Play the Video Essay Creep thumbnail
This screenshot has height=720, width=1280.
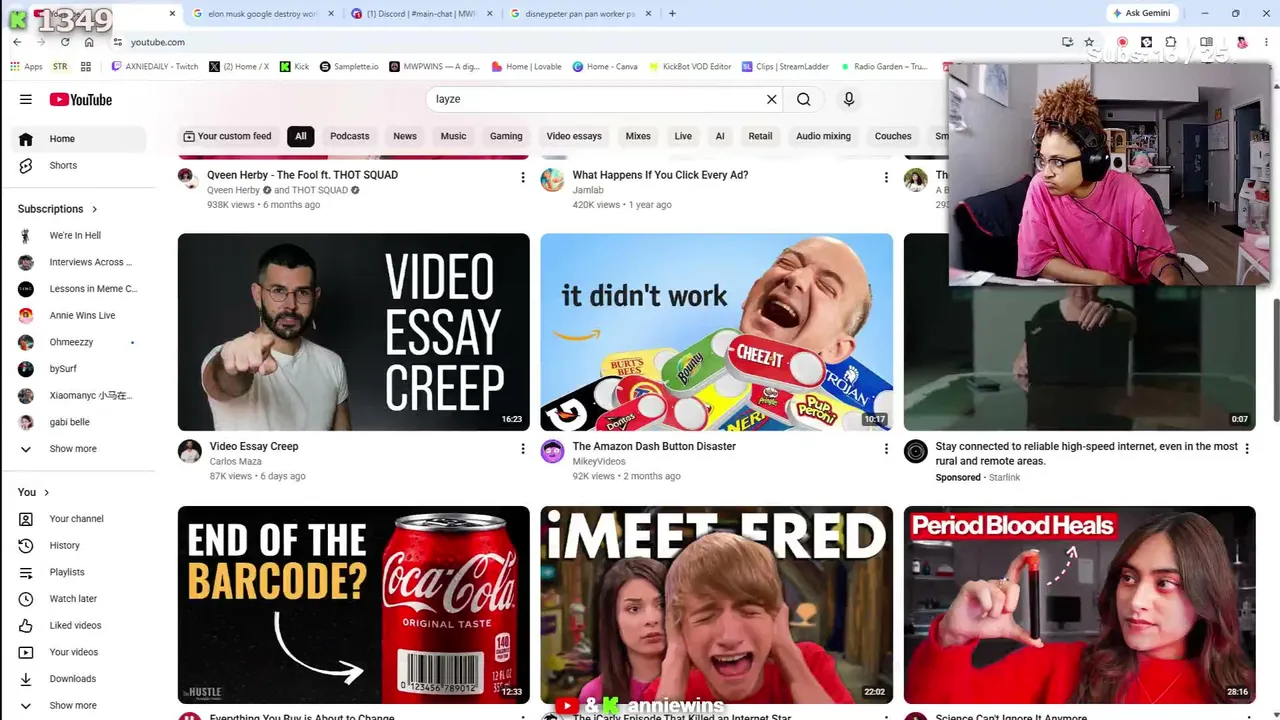click(x=354, y=332)
